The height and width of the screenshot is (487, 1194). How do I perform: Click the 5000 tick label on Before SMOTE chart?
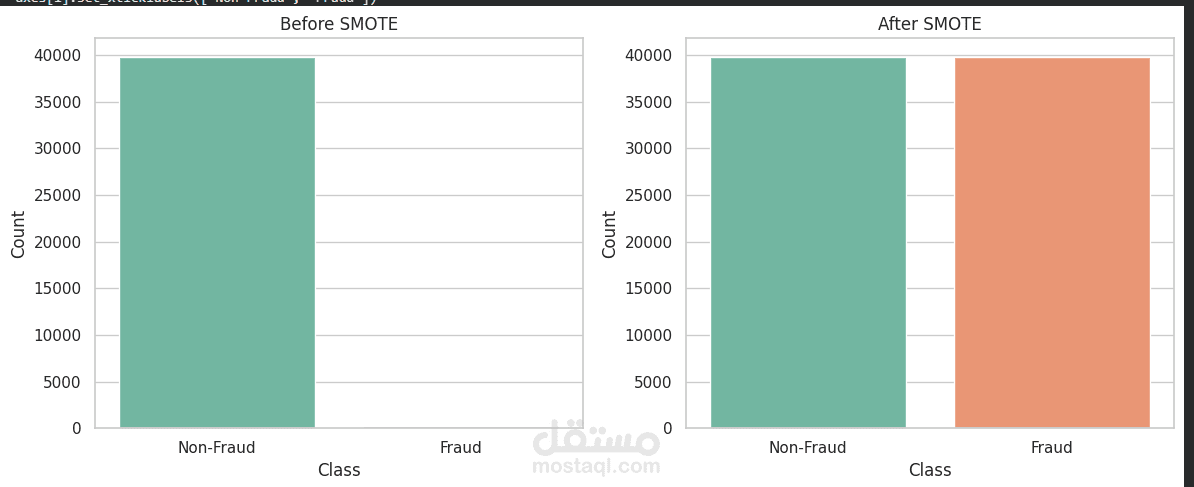click(x=62, y=382)
